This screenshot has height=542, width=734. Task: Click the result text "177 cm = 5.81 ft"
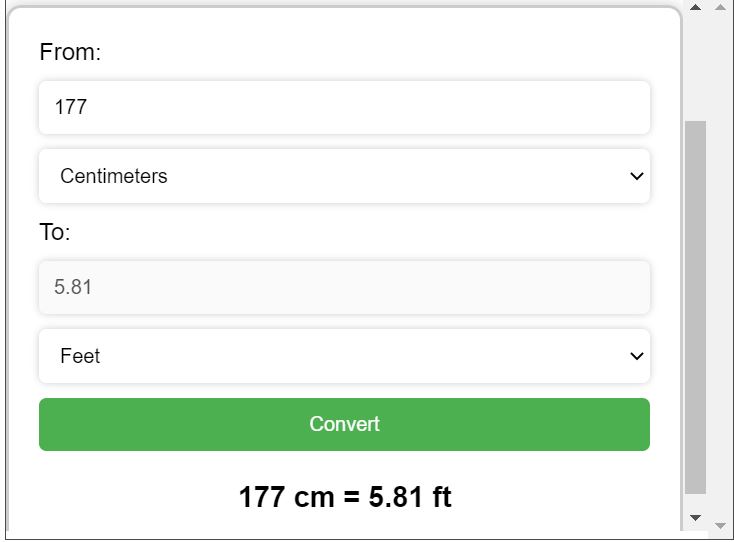tap(345, 497)
